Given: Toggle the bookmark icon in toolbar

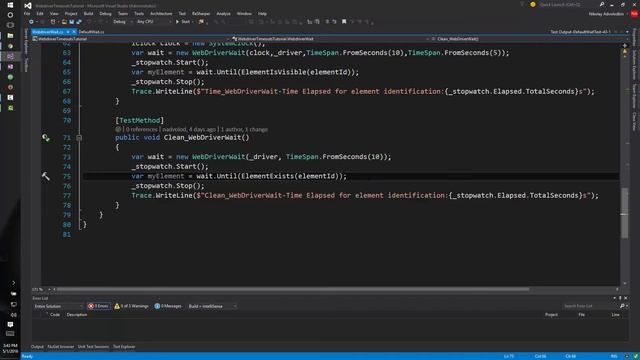Looking at the screenshot, I should pos(344,22).
